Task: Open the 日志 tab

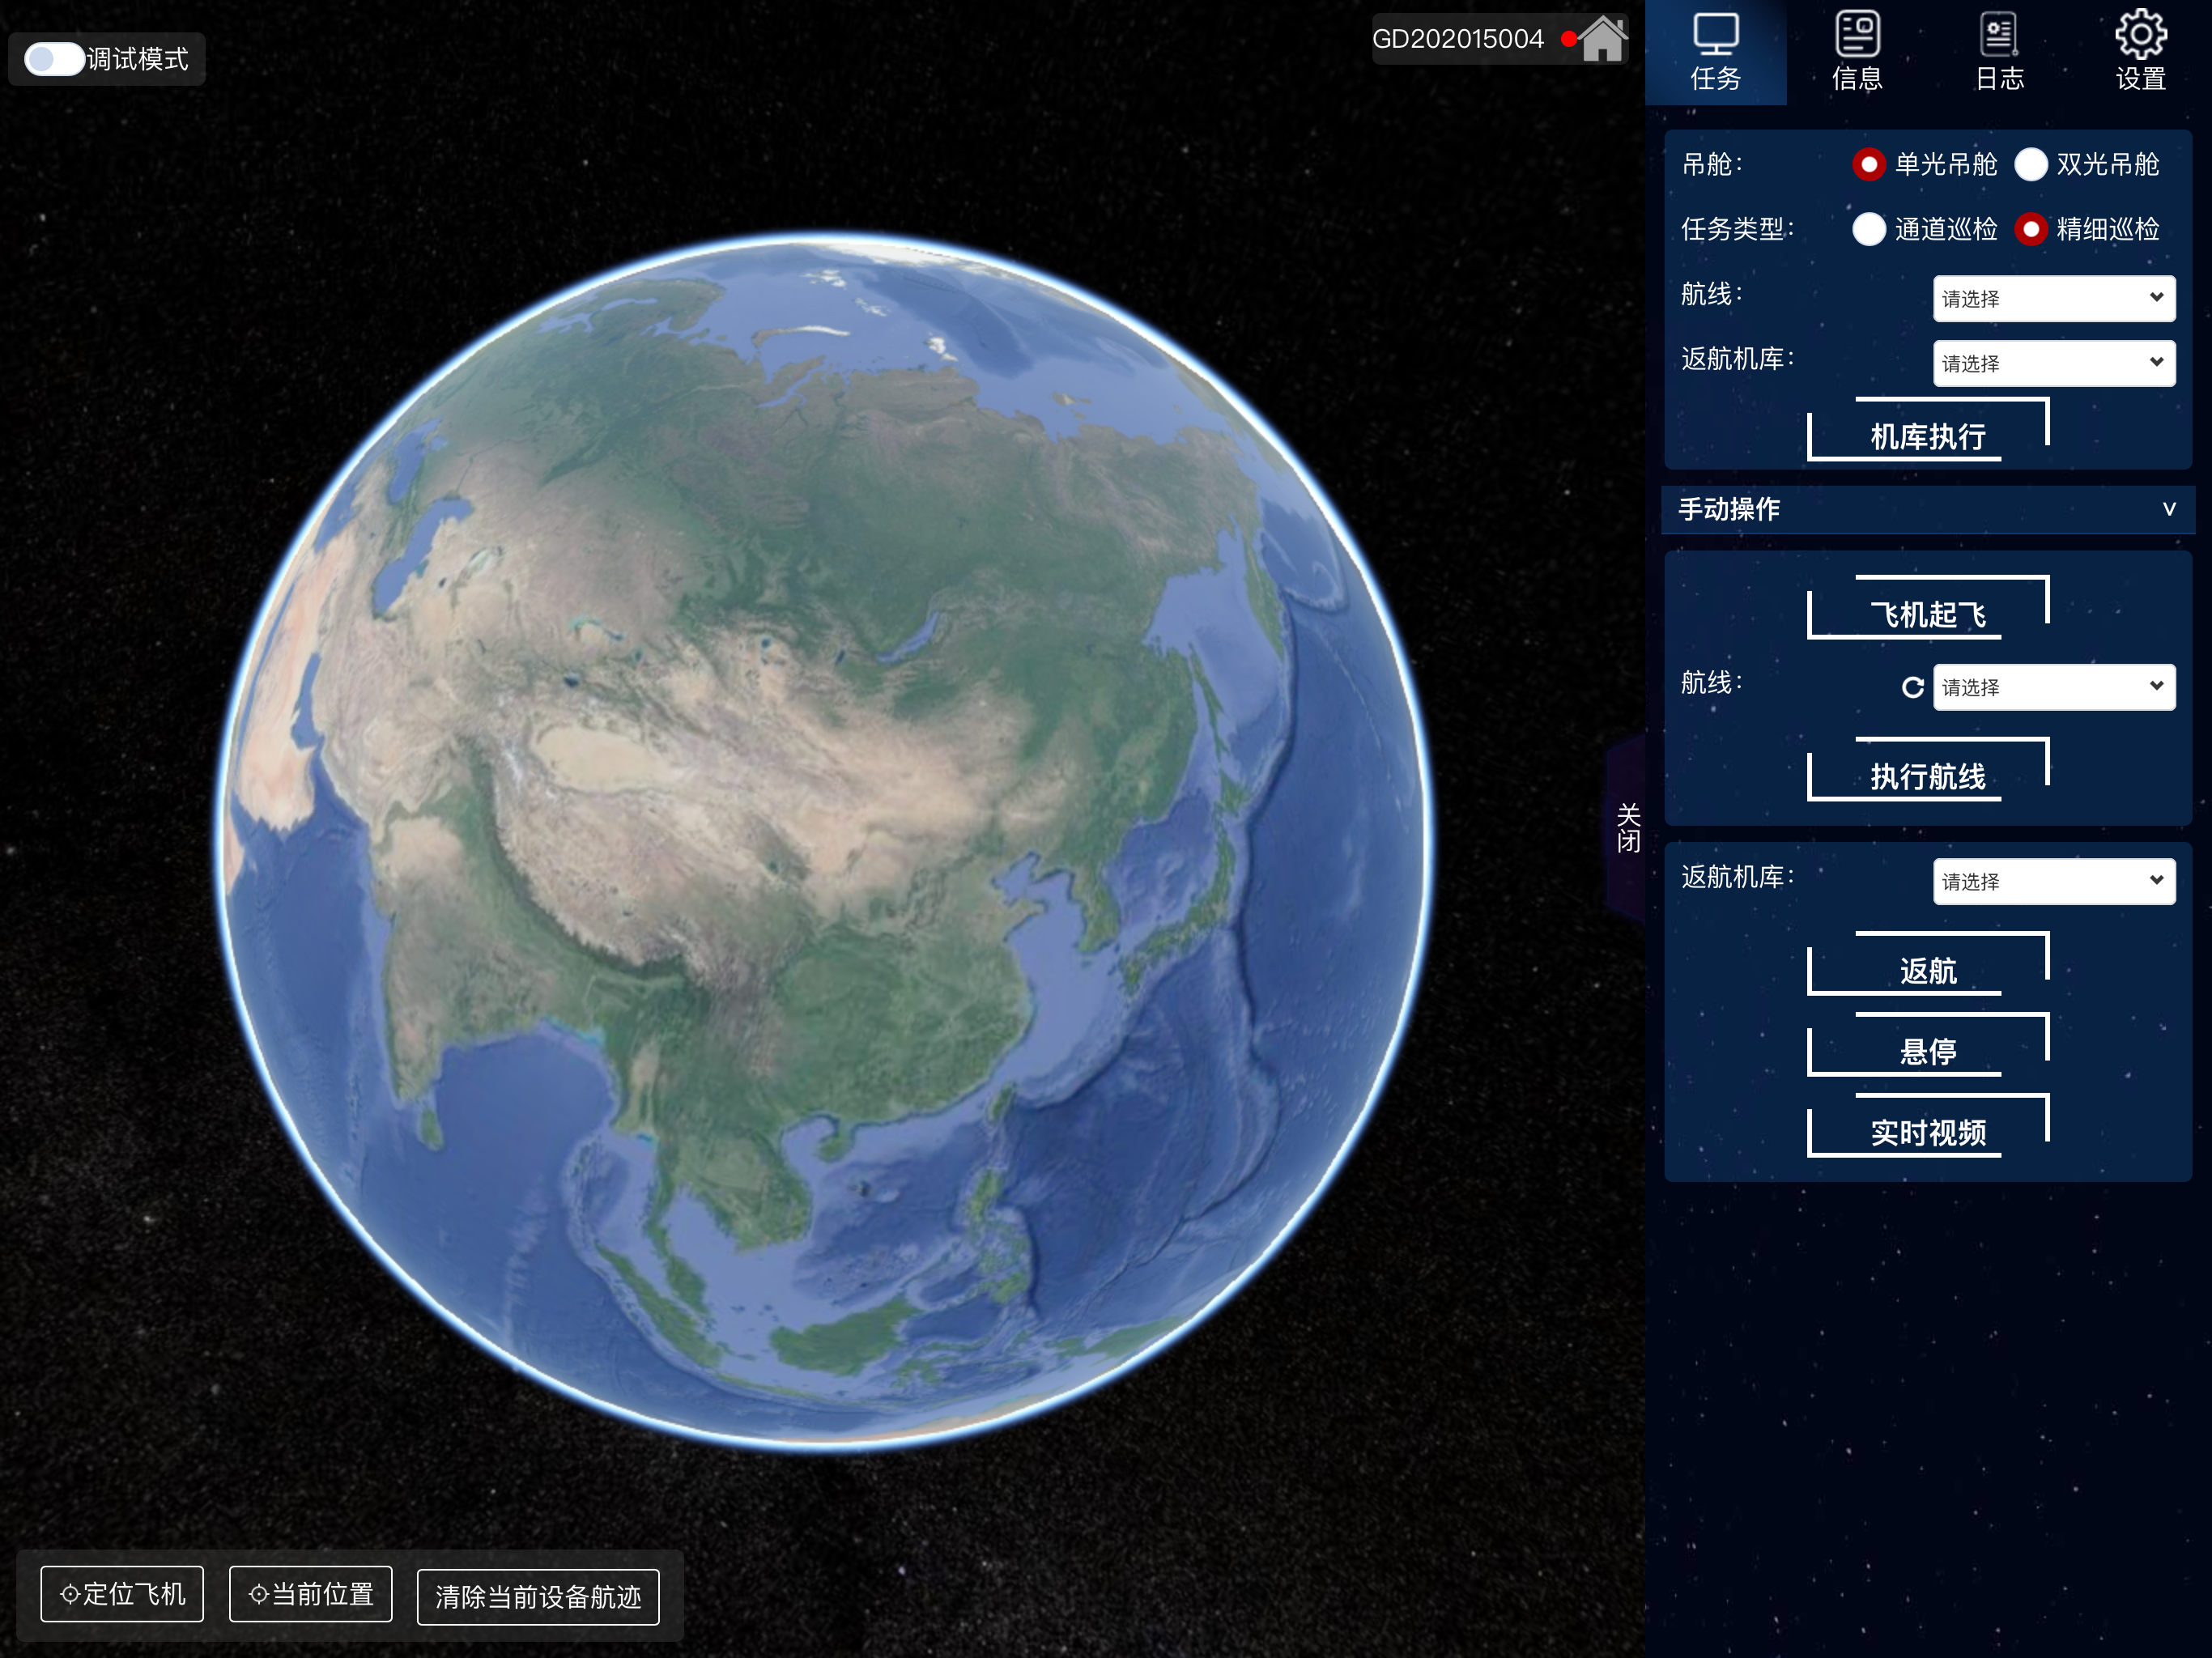Action: 1999,52
